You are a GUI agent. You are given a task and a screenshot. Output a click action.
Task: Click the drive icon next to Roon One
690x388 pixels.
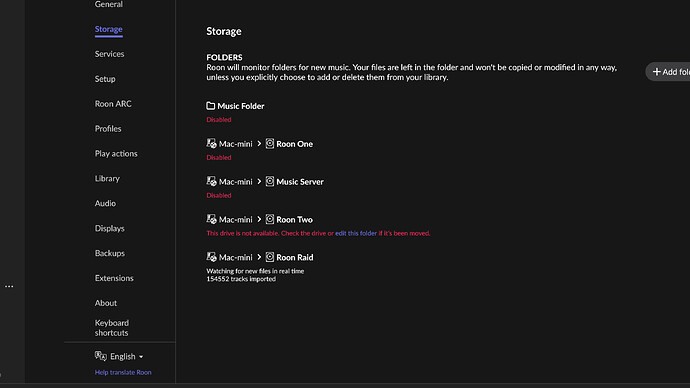click(x=270, y=143)
